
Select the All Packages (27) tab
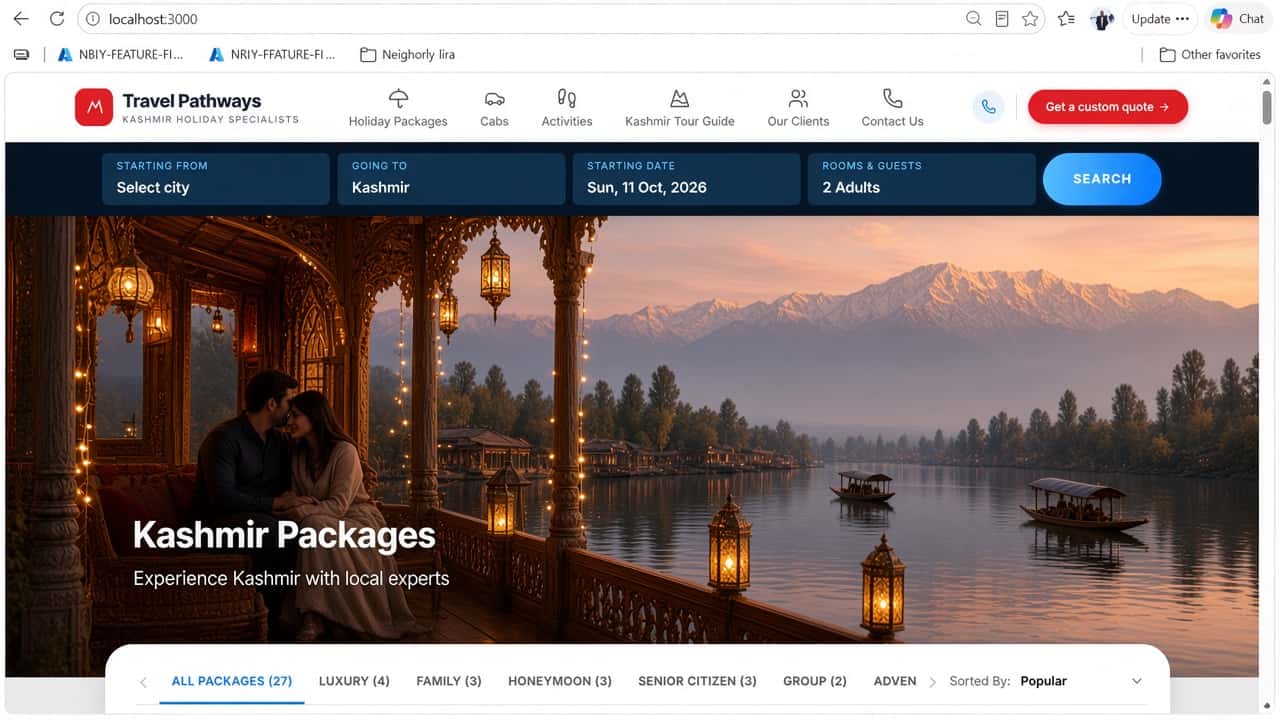[232, 681]
